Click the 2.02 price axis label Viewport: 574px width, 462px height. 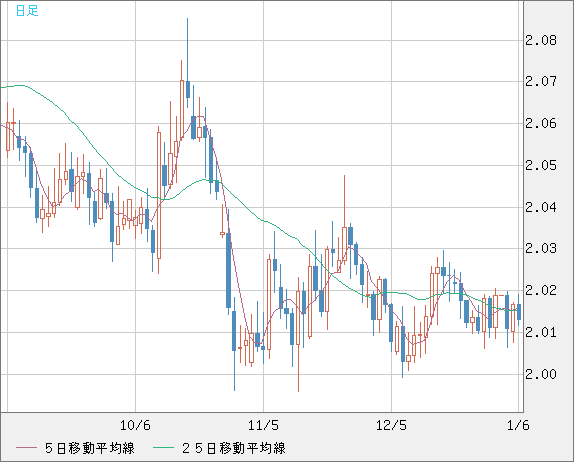(541, 290)
